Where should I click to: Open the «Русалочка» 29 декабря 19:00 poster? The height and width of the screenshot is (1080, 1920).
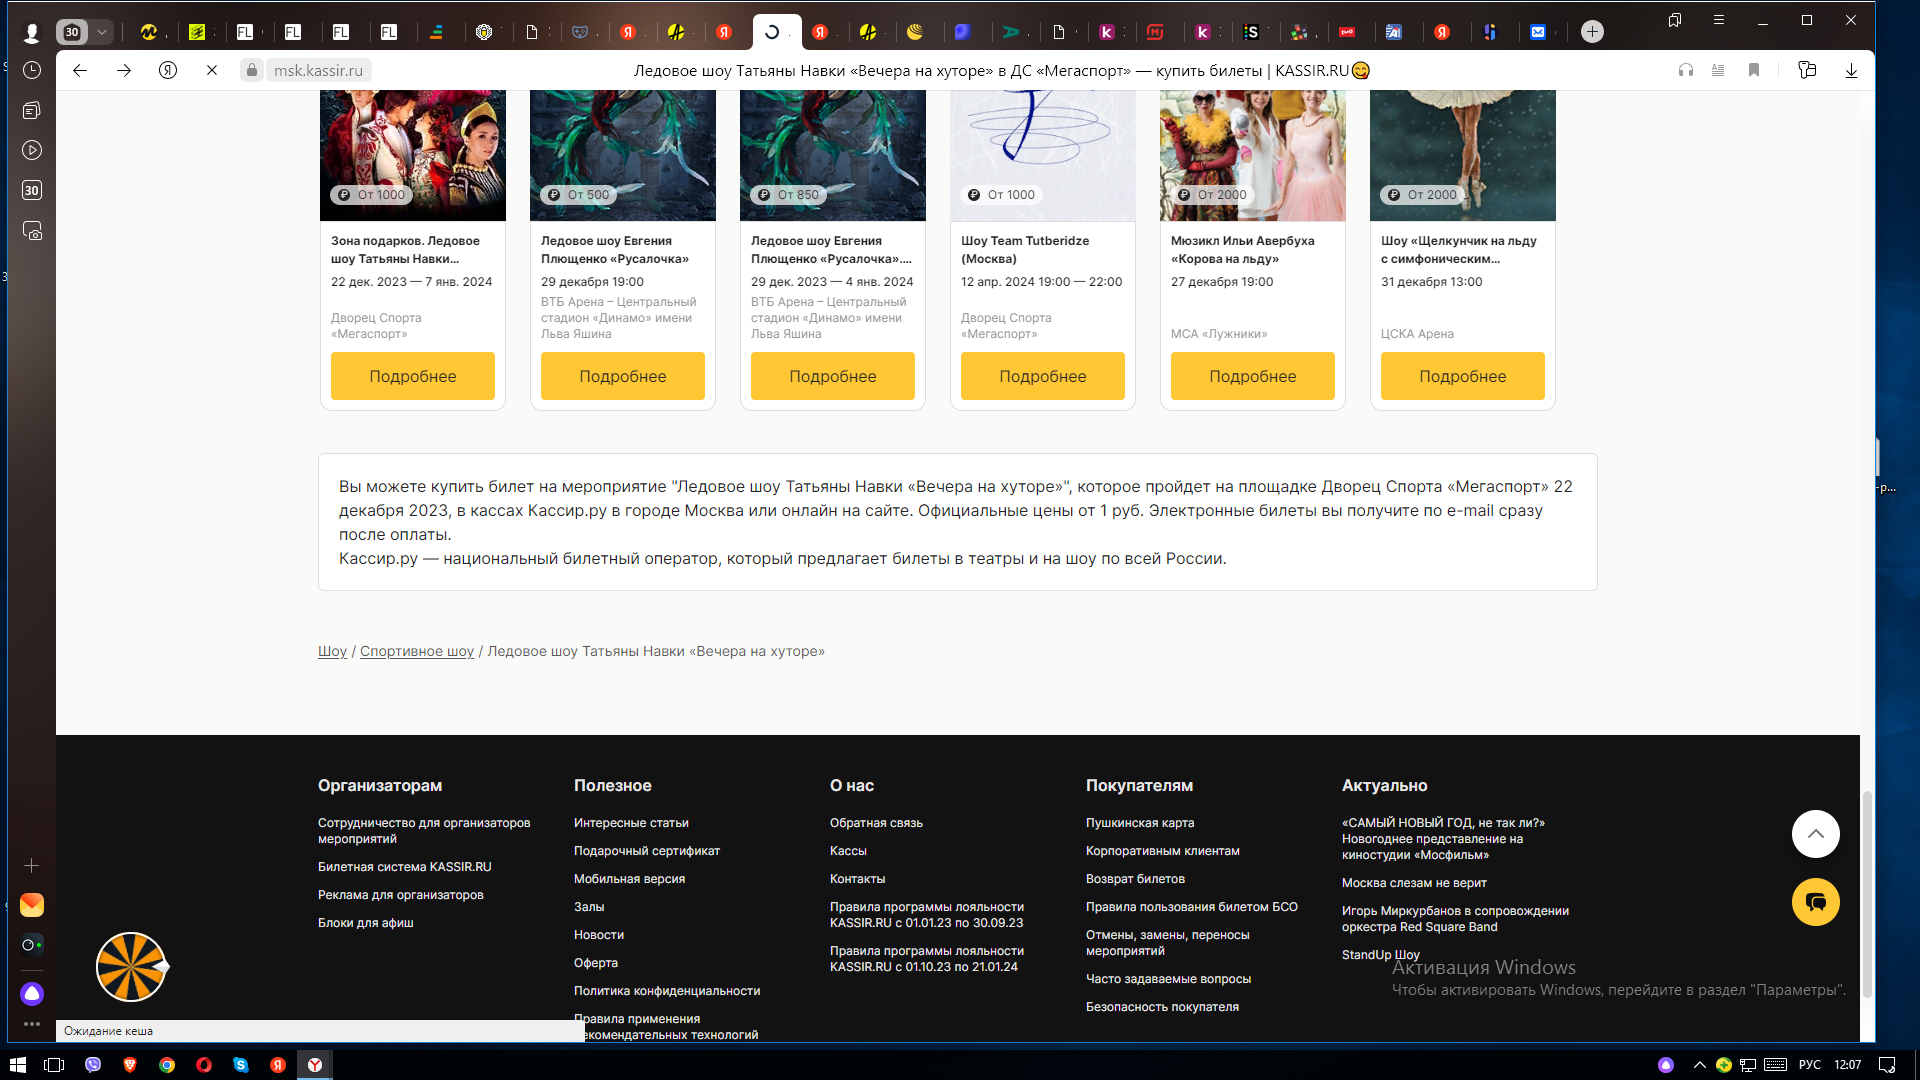[623, 155]
